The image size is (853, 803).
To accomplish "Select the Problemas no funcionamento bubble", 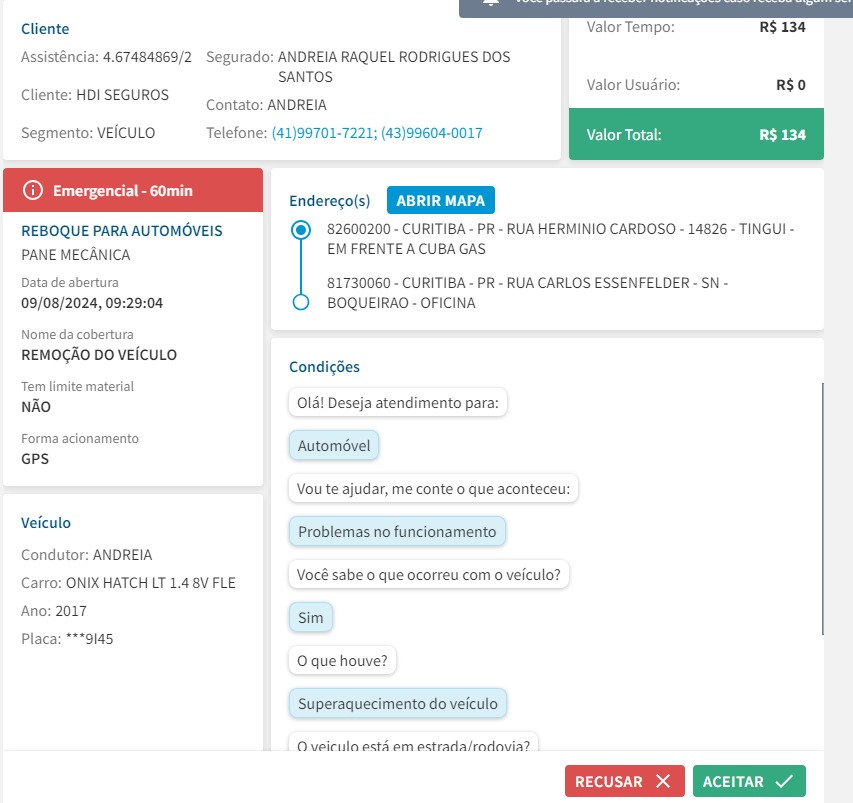I will [x=397, y=532].
